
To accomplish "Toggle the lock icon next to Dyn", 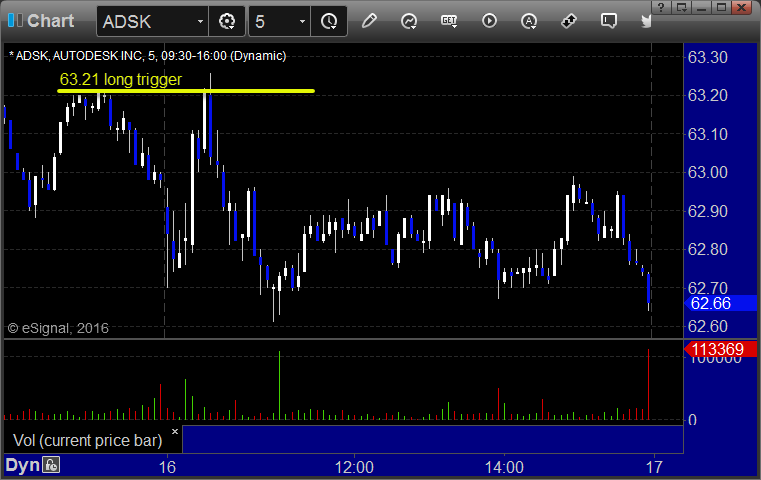I will pyautogui.click(x=51, y=465).
